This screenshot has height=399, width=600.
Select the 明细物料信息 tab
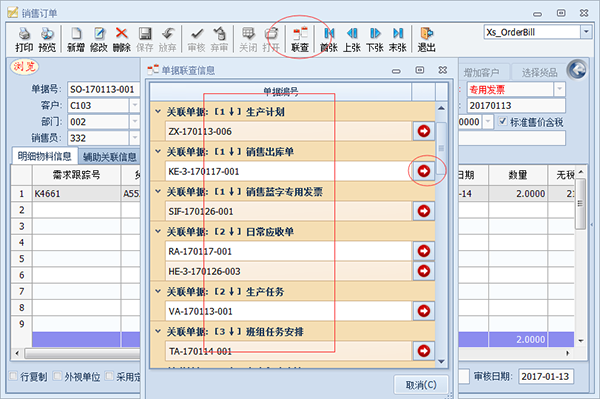point(44,156)
